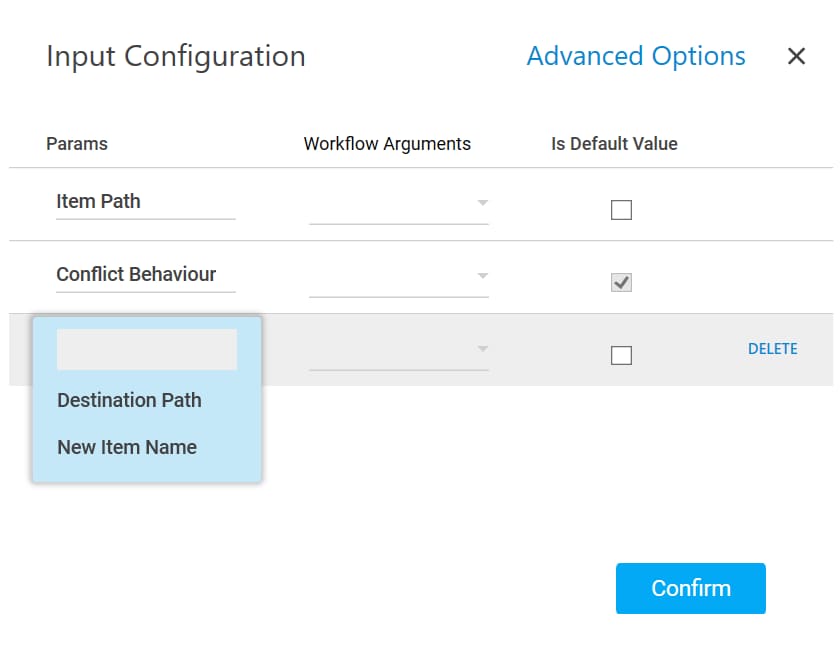The image size is (840, 651).
Task: Close the Input Configuration dialog
Action: [796, 56]
